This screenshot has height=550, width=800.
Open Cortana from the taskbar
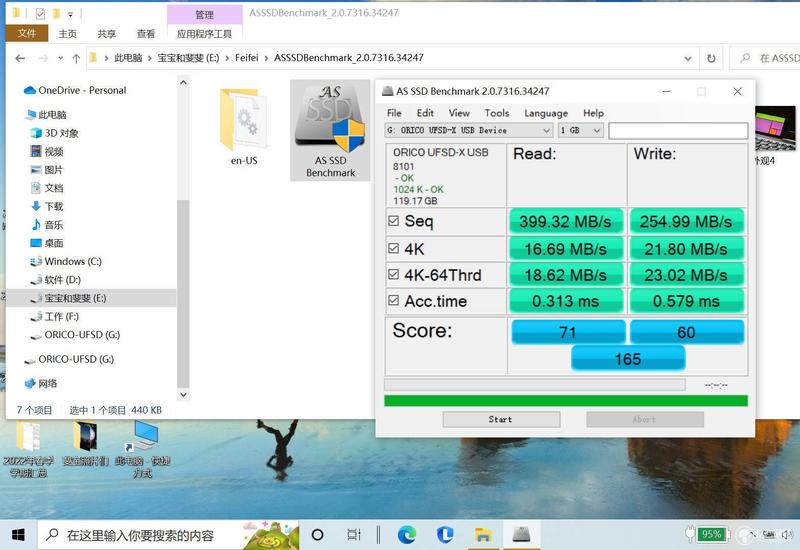coord(317,535)
